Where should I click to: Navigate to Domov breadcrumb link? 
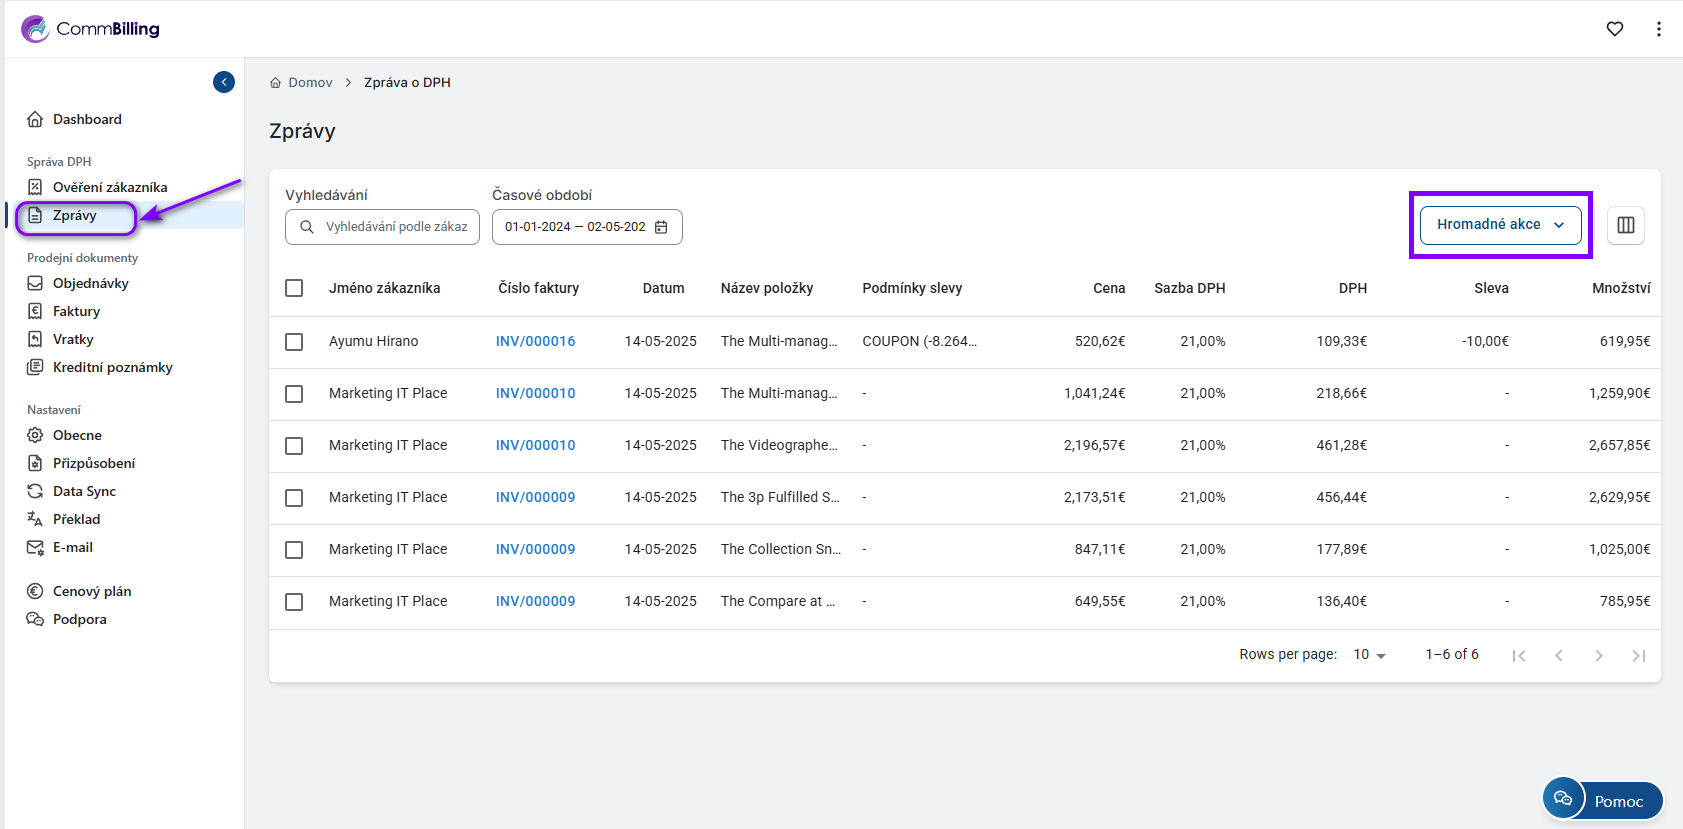(310, 83)
